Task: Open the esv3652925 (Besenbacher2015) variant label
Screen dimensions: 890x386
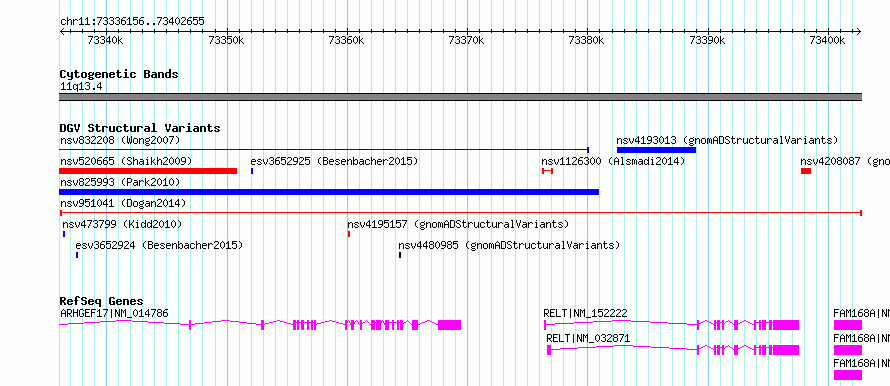Action: pyautogui.click(x=334, y=161)
